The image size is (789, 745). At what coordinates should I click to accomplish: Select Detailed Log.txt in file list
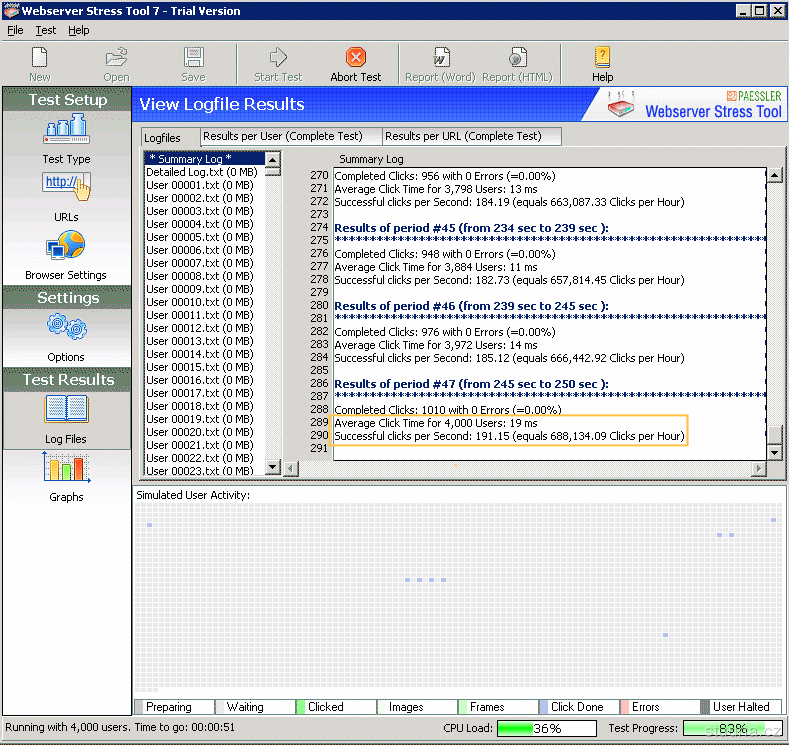[x=201, y=172]
